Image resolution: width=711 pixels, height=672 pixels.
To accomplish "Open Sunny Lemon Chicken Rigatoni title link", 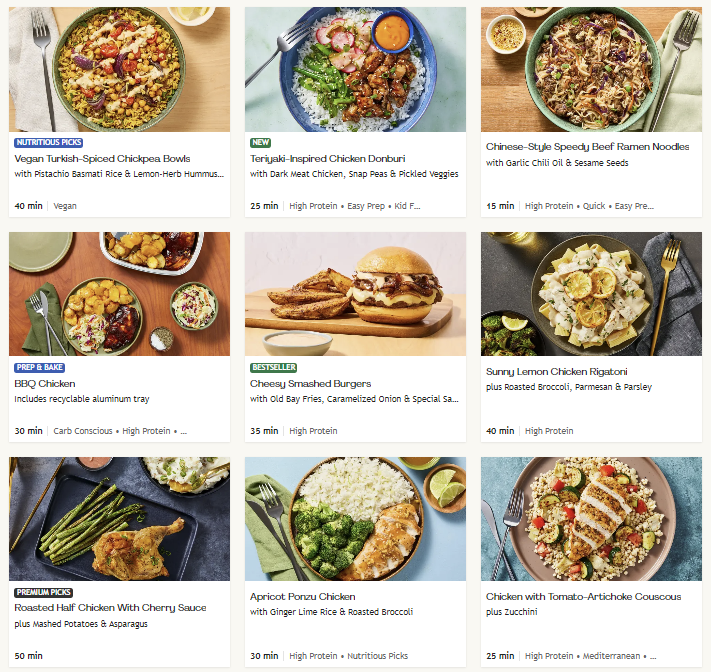I will pyautogui.click(x=555, y=372).
